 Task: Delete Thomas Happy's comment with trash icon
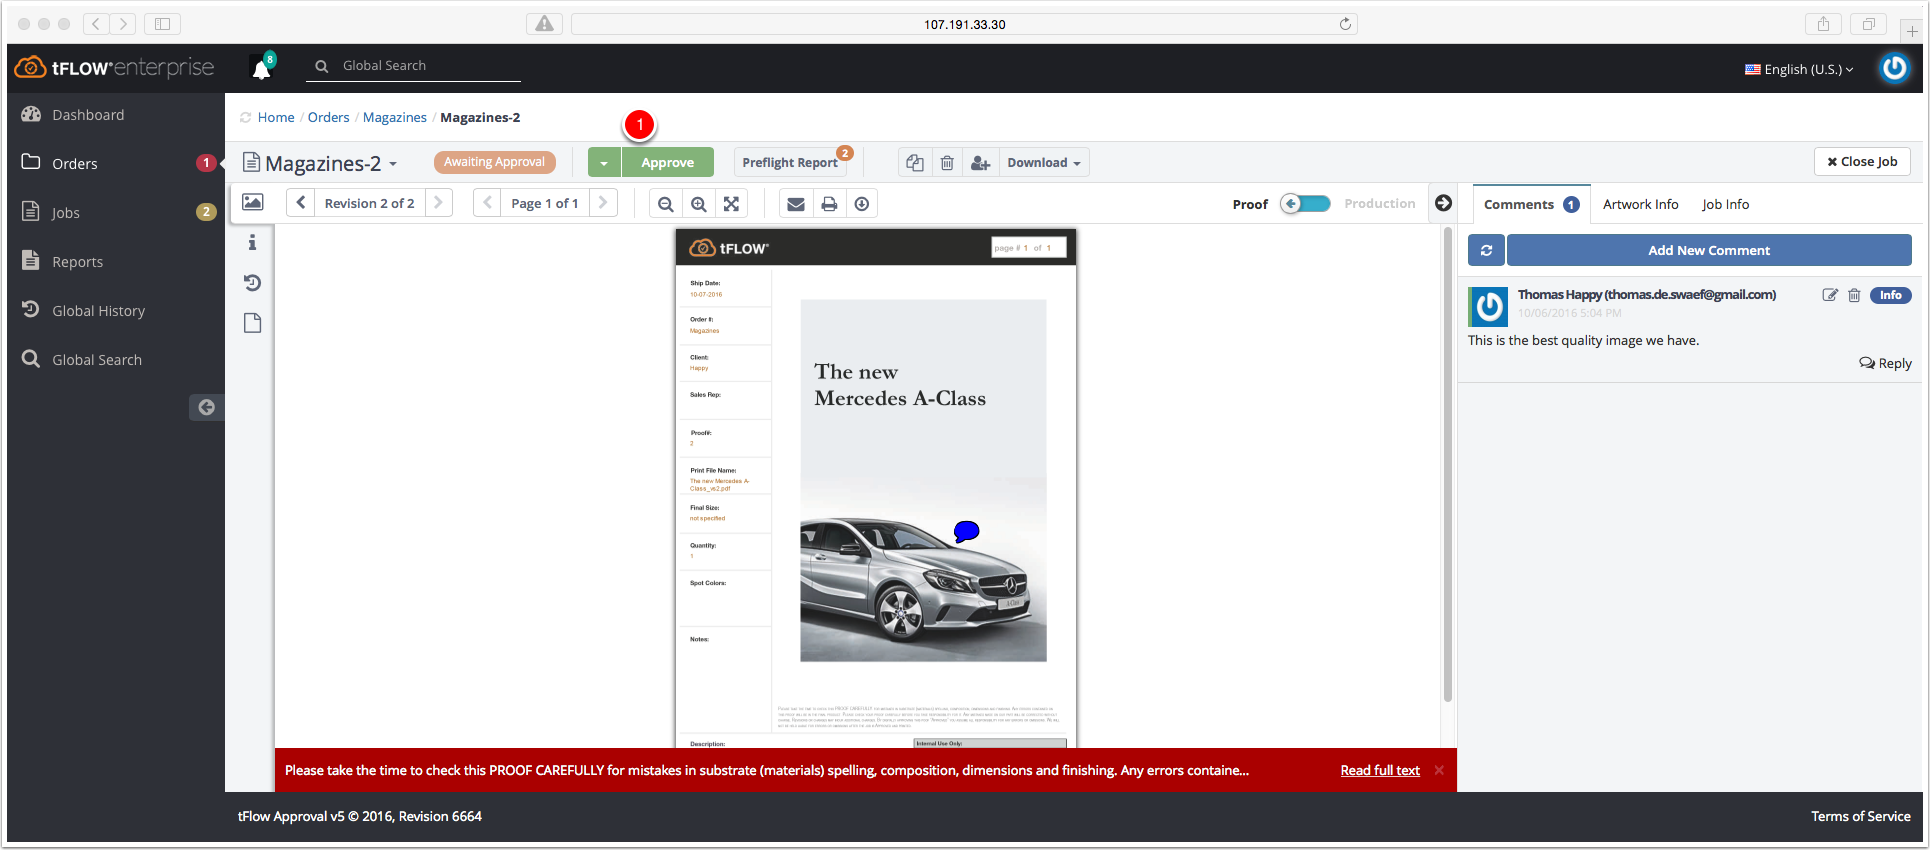[1854, 295]
